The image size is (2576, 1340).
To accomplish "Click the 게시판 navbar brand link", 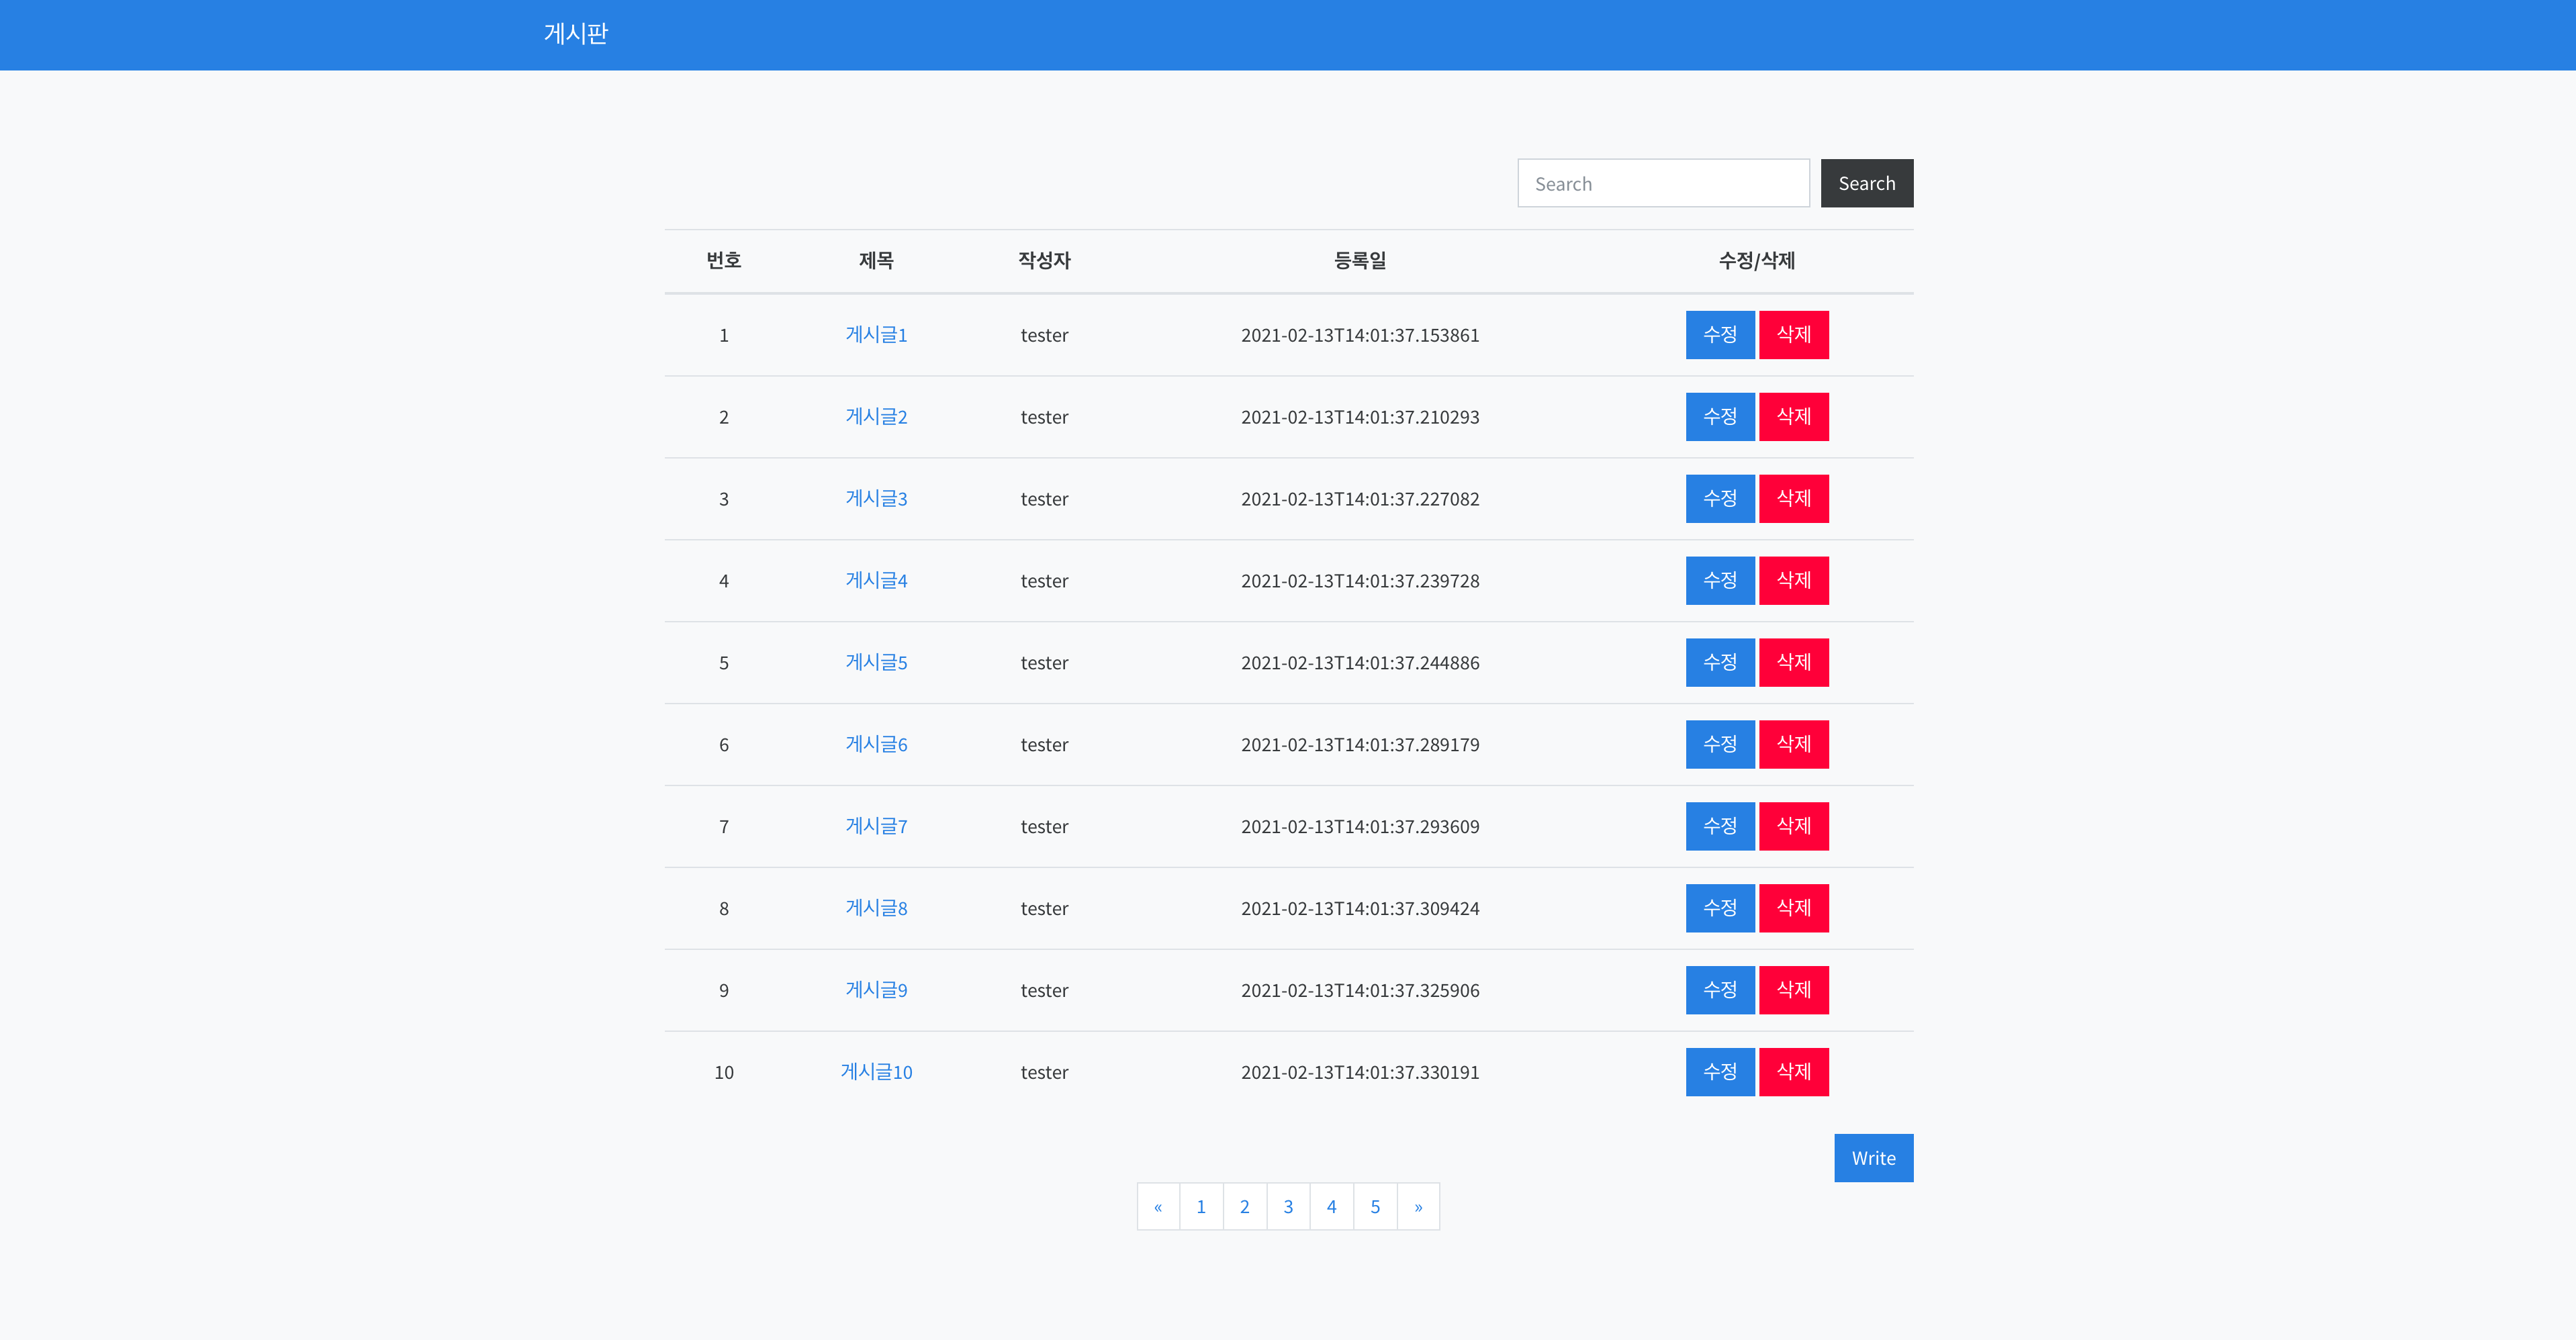I will [575, 34].
